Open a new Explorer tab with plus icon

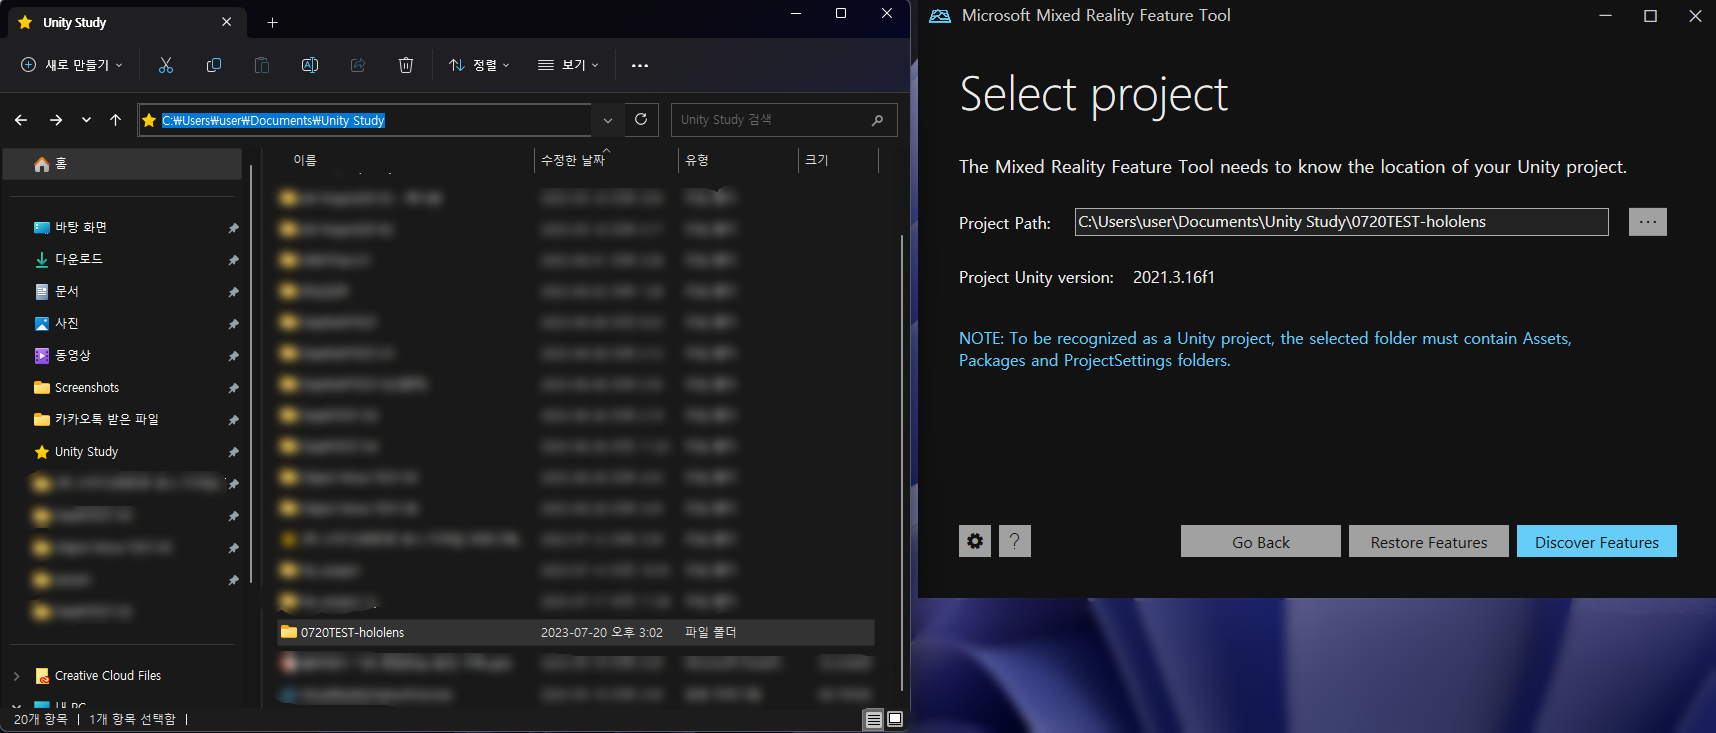click(x=272, y=22)
